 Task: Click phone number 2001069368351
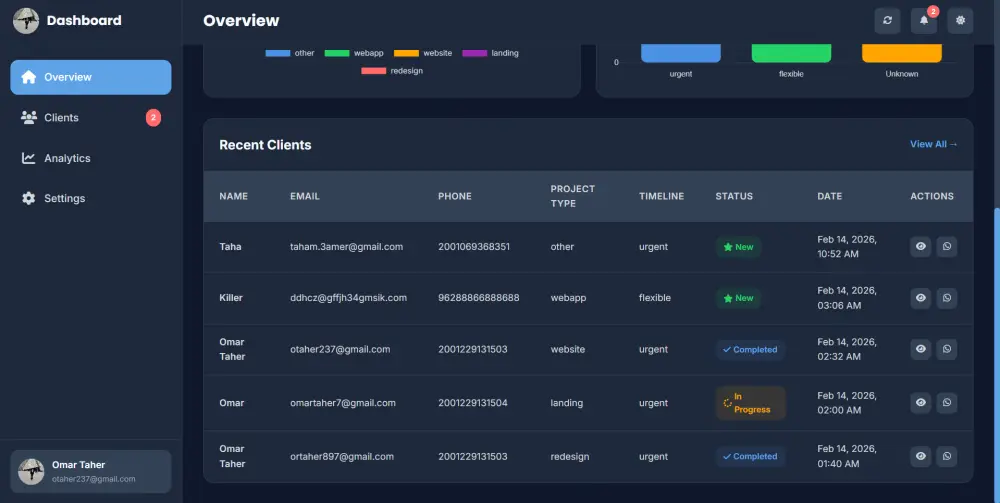(474, 247)
